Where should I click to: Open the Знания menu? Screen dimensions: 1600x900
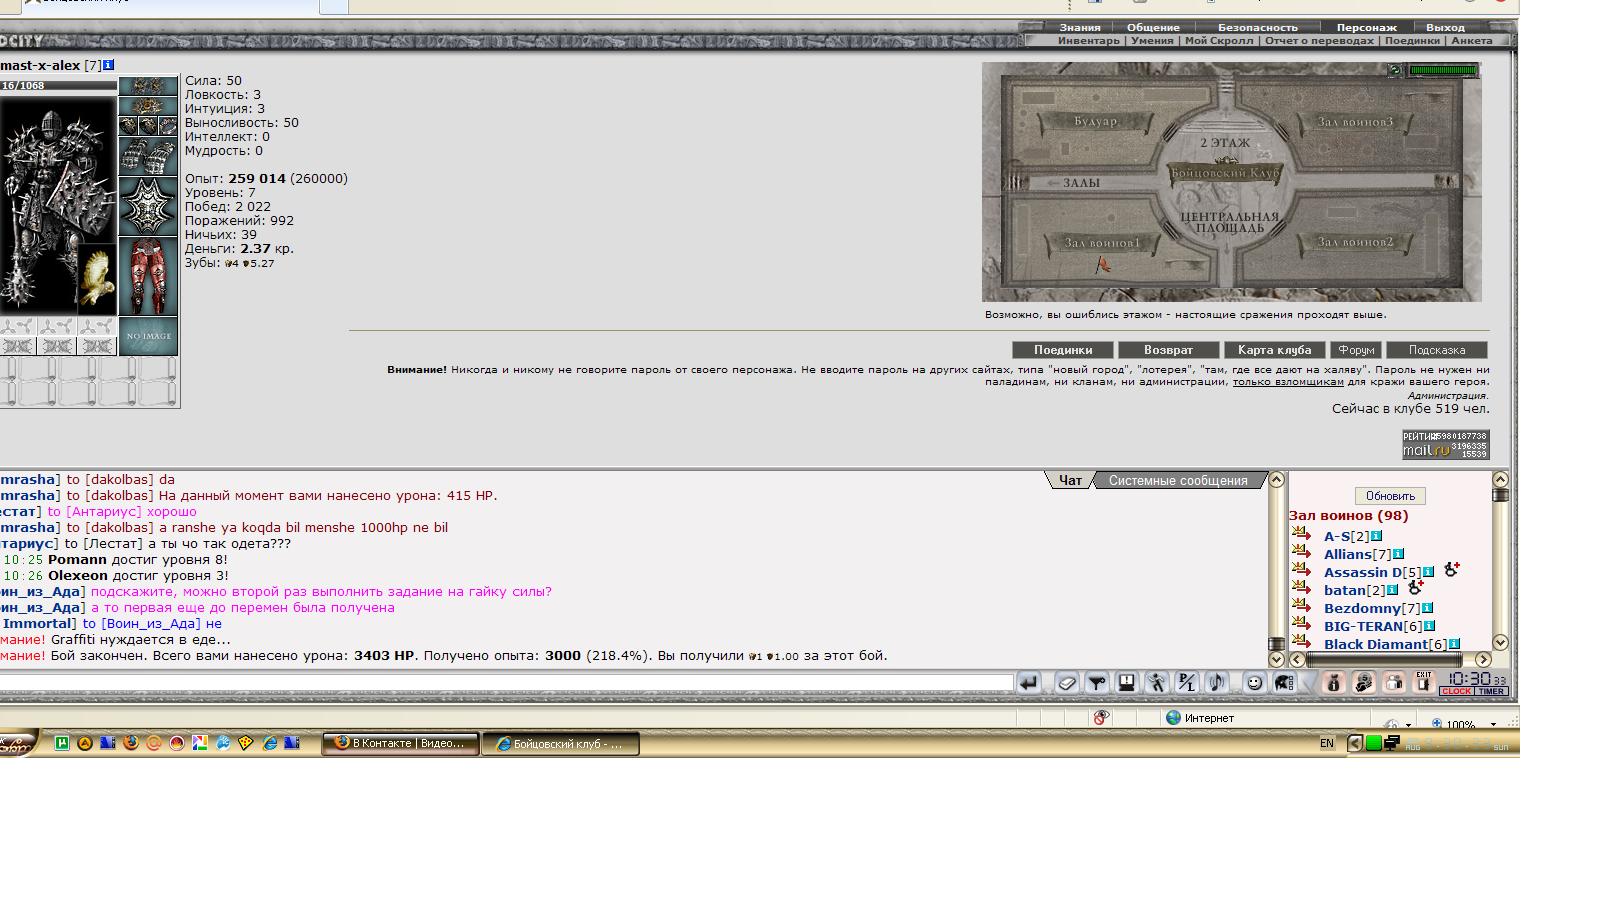[x=1080, y=28]
